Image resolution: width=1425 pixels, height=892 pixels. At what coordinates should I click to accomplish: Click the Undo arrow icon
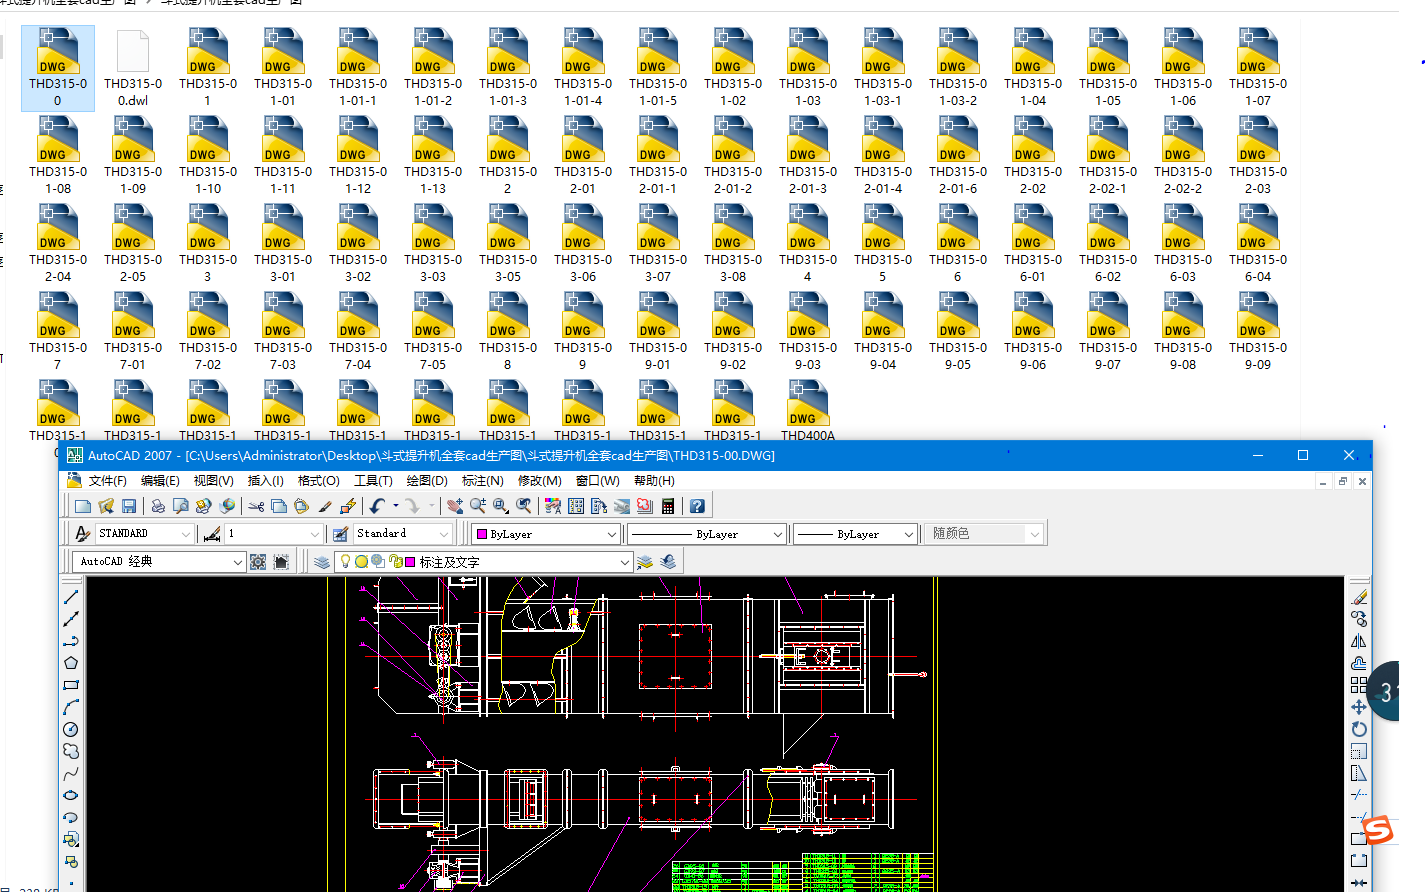[x=377, y=506]
